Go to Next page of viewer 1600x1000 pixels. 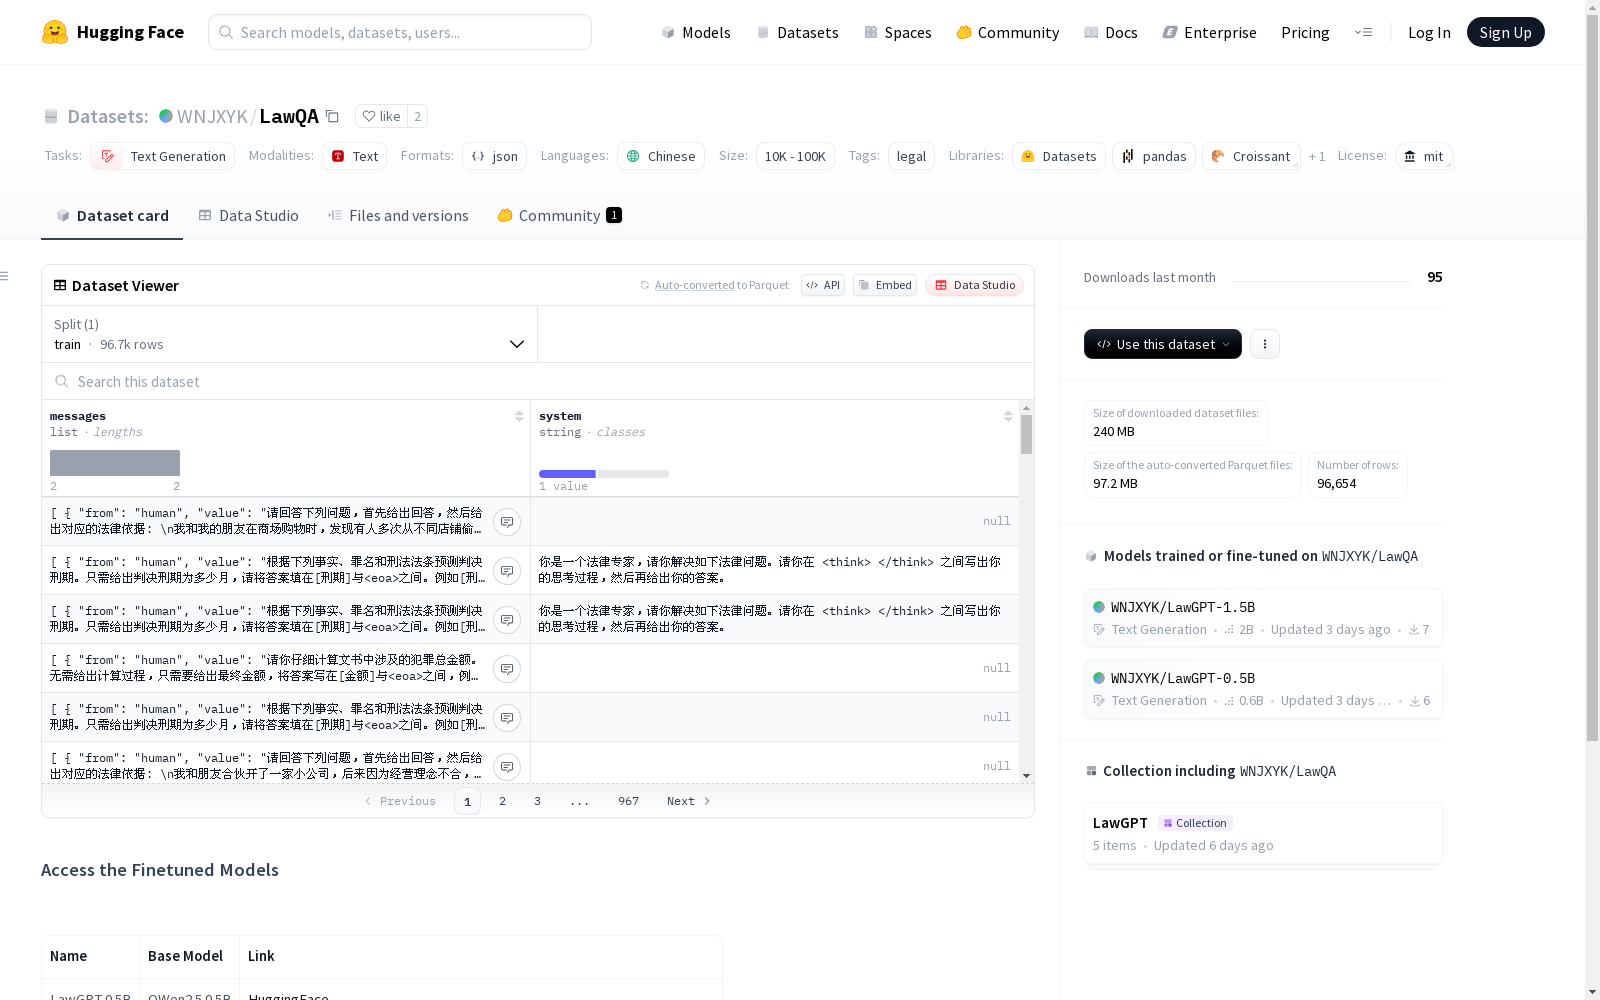click(x=688, y=801)
